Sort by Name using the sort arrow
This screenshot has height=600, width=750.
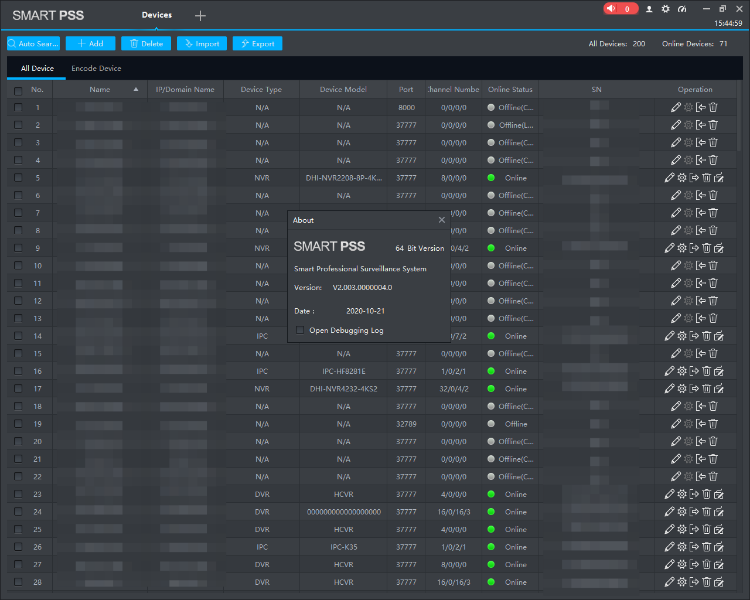point(136,89)
